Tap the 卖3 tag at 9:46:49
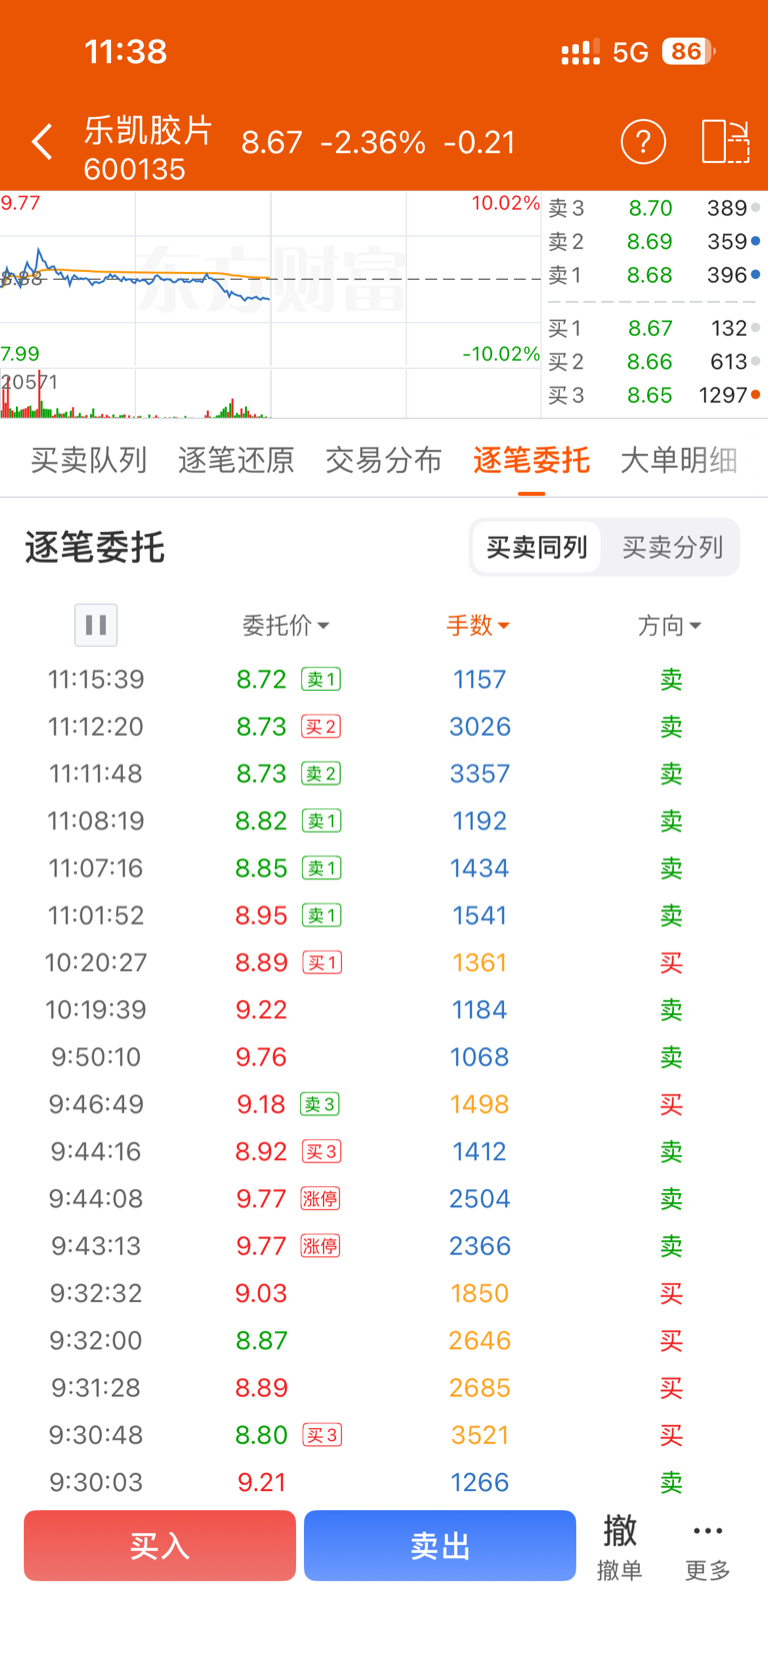This screenshot has width=768, height=1663. [321, 1104]
